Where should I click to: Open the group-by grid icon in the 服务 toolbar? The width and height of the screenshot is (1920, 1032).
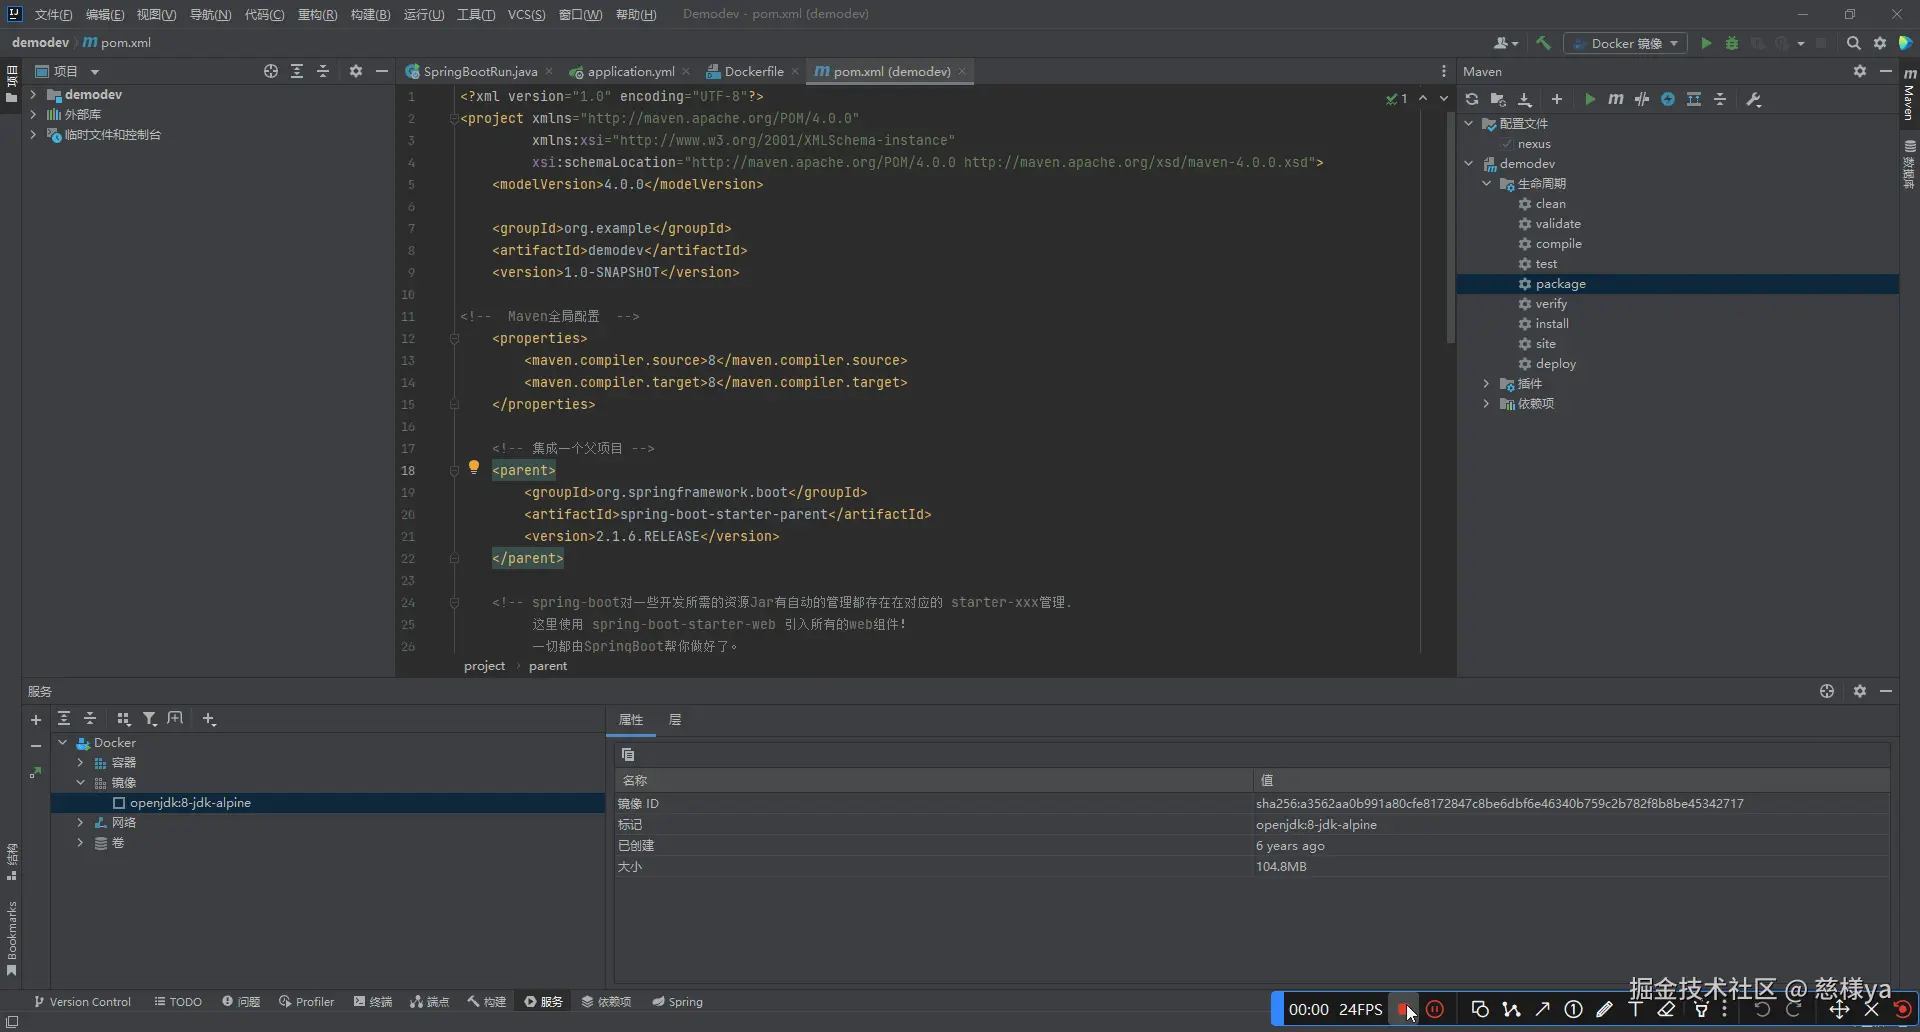[x=123, y=719]
